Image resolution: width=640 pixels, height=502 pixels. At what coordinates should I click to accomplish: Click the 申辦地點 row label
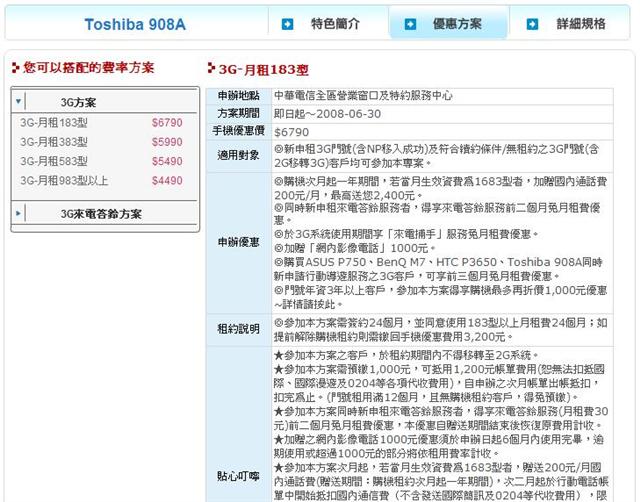pyautogui.click(x=238, y=96)
